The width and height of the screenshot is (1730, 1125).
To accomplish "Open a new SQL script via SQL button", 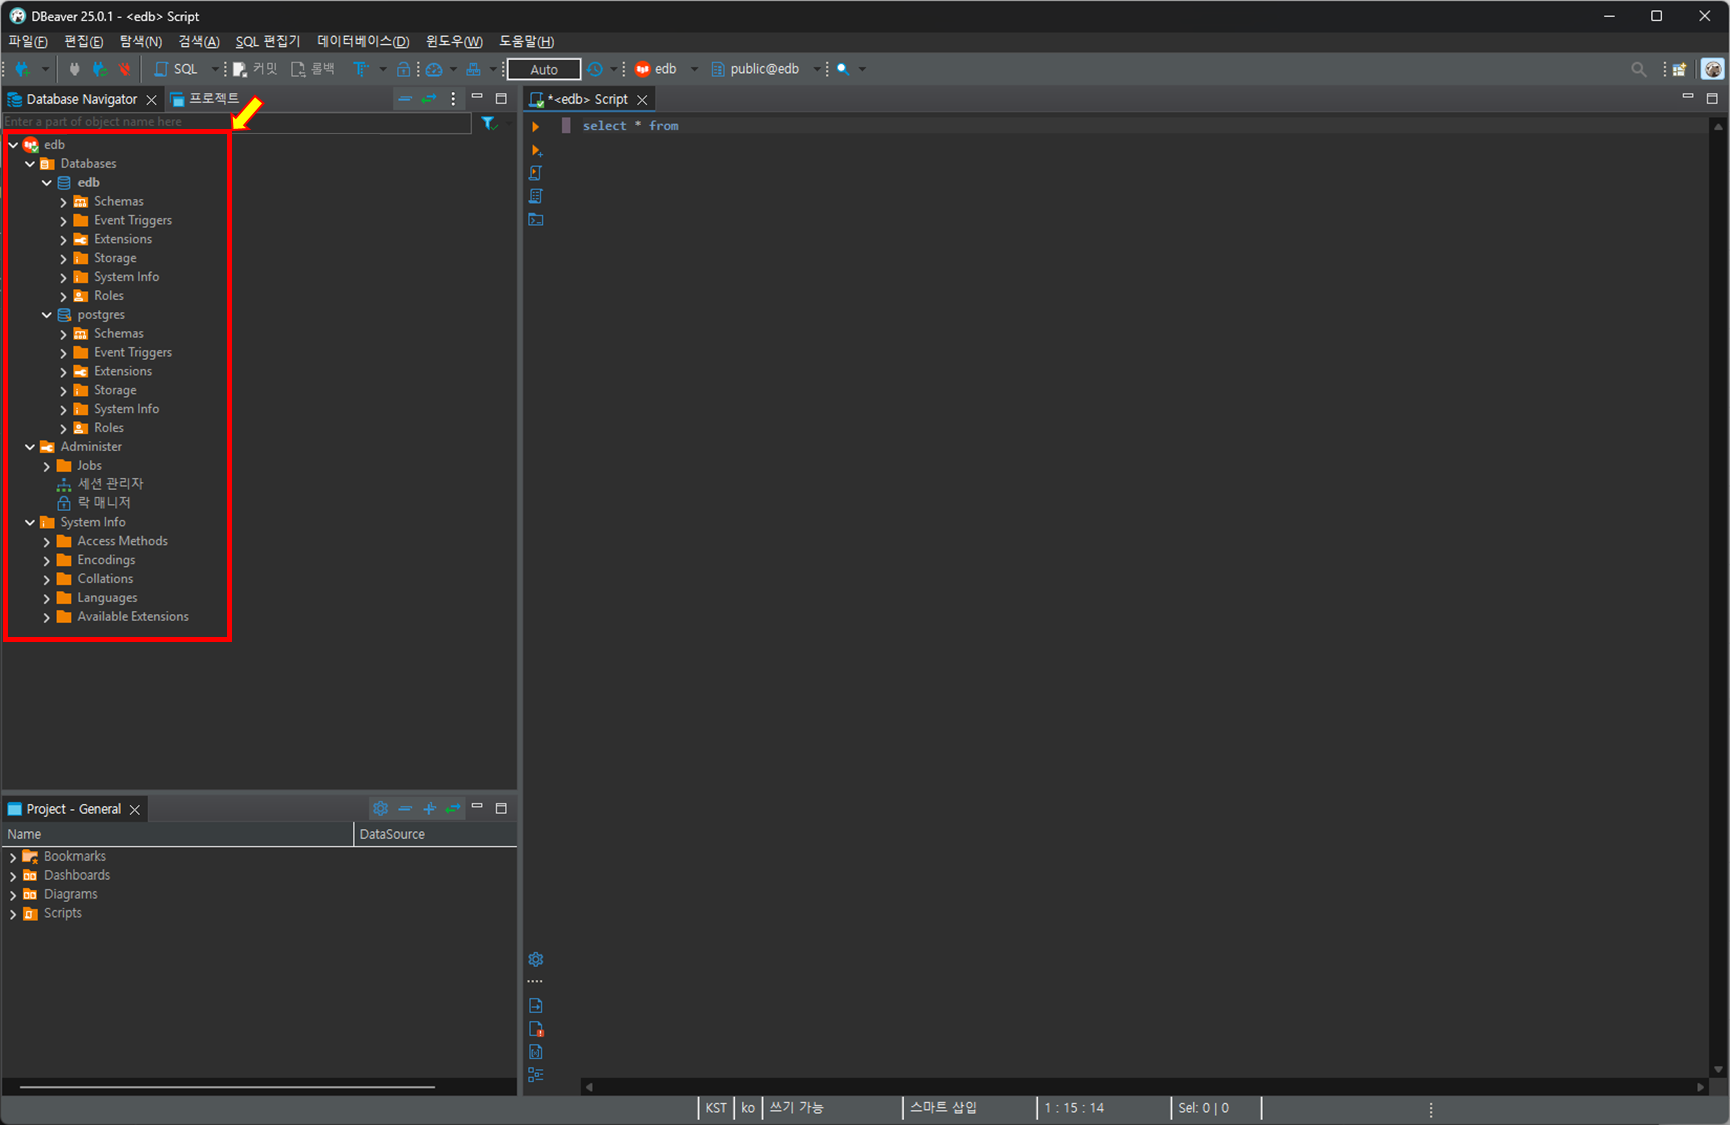I will click(177, 69).
